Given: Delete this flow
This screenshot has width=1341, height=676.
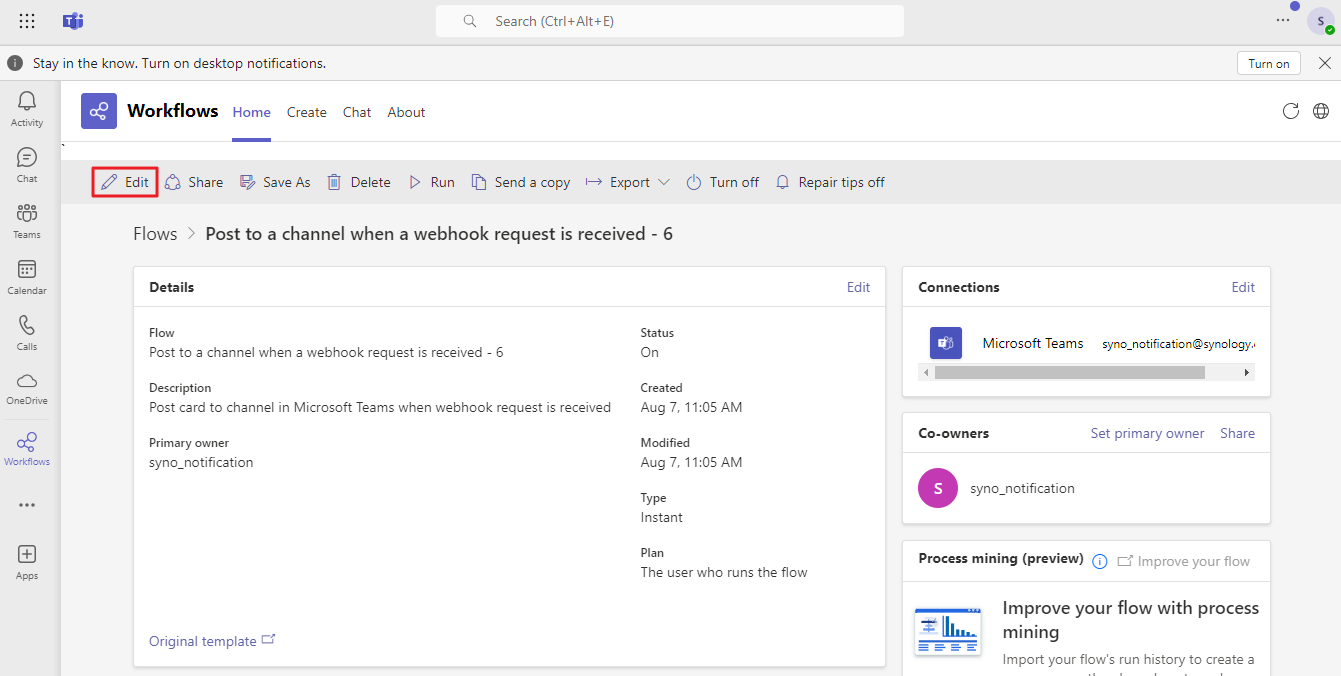Looking at the screenshot, I should click(359, 182).
